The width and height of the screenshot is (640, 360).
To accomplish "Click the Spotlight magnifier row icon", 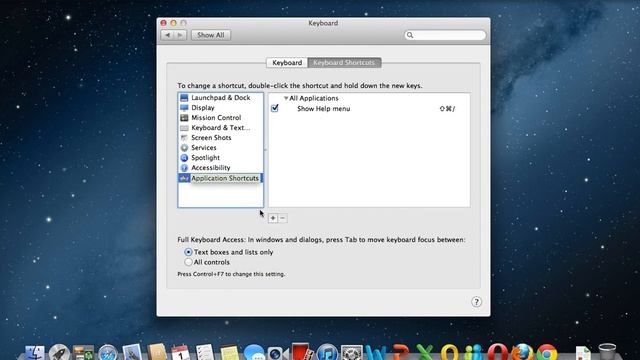I will tap(184, 158).
